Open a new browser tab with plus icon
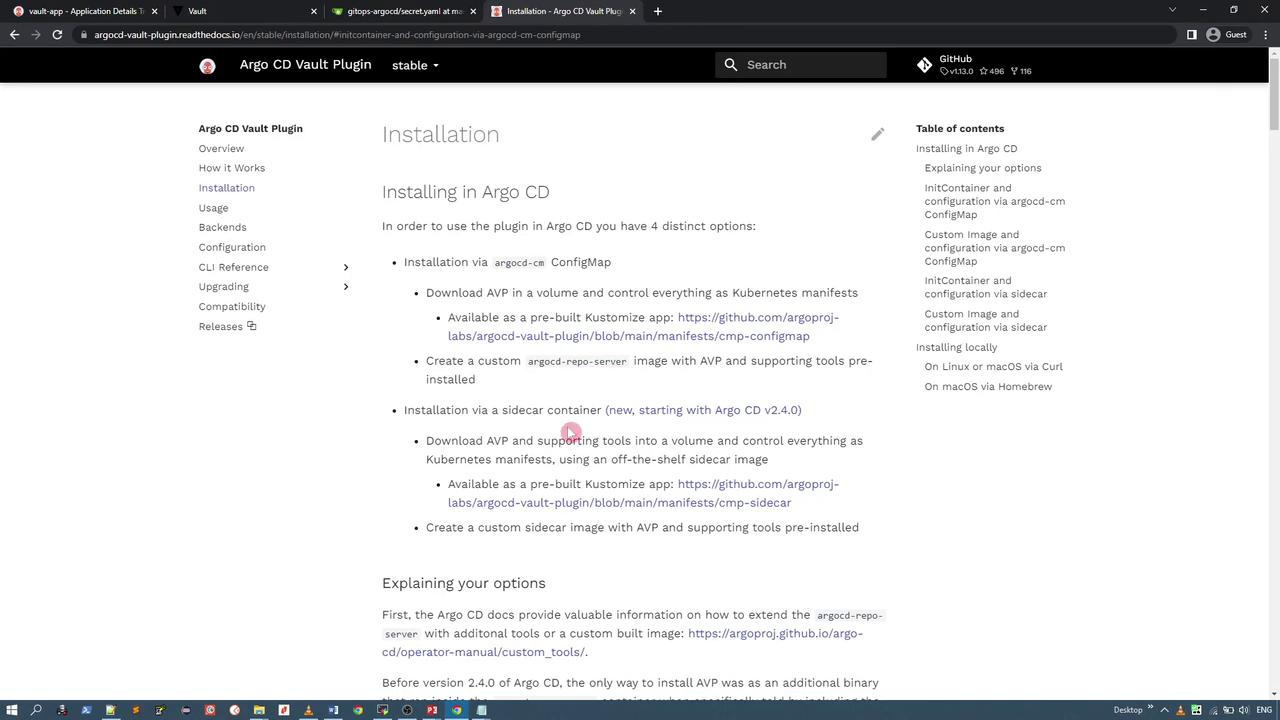1280x720 pixels. (x=657, y=11)
